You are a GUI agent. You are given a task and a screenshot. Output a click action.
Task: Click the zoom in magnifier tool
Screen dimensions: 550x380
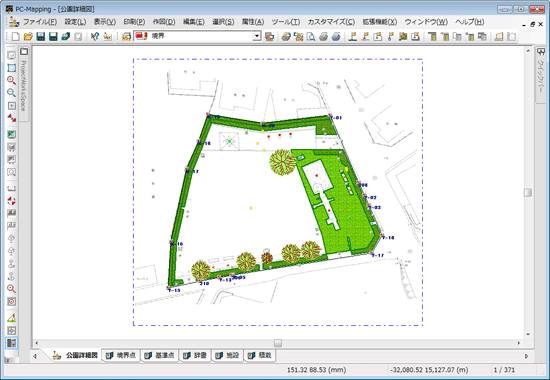coord(11,80)
